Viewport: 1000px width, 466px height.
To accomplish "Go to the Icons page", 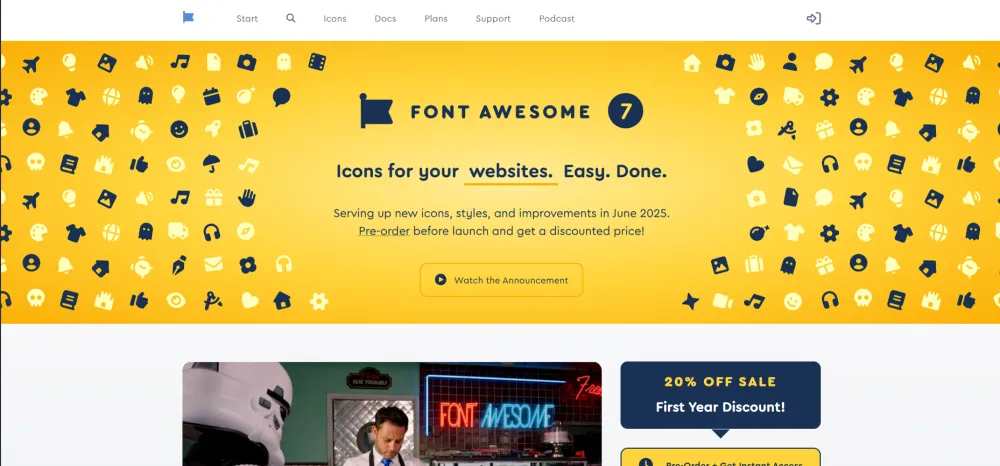I will pos(335,18).
